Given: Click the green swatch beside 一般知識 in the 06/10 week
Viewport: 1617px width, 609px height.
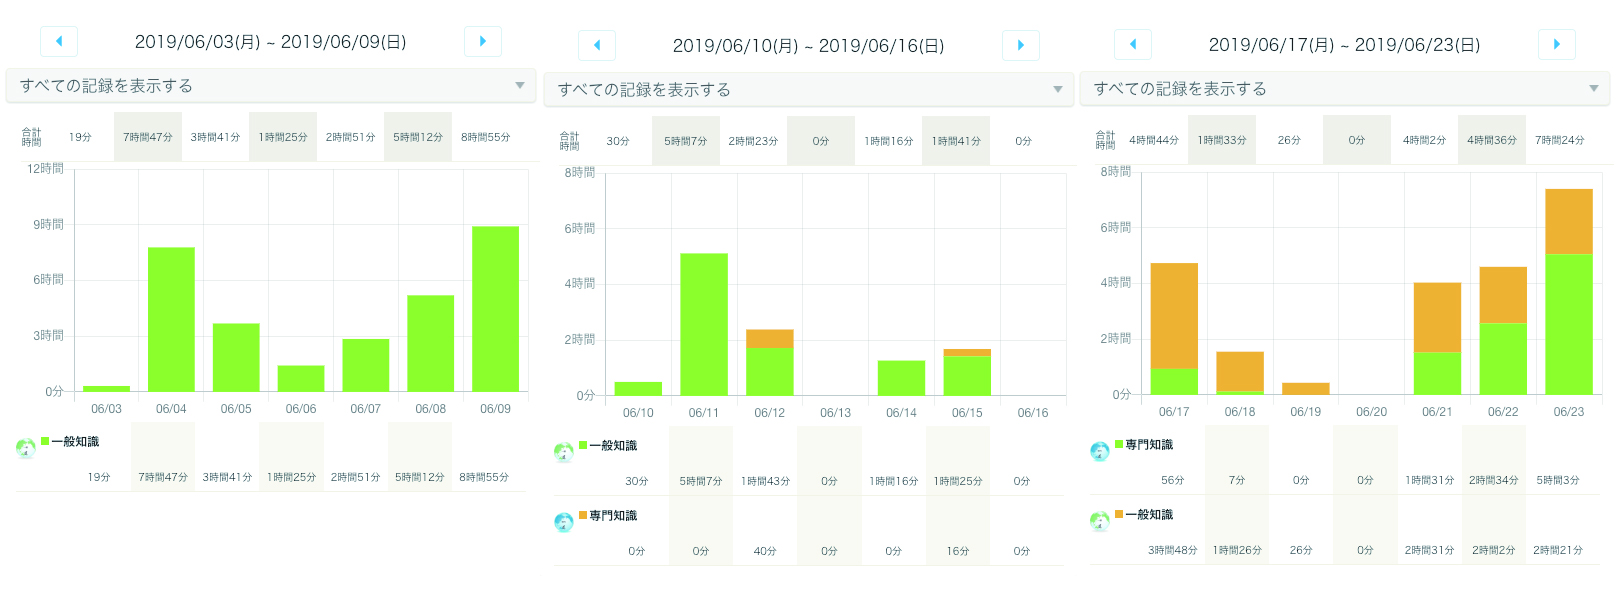Looking at the screenshot, I should tap(583, 445).
